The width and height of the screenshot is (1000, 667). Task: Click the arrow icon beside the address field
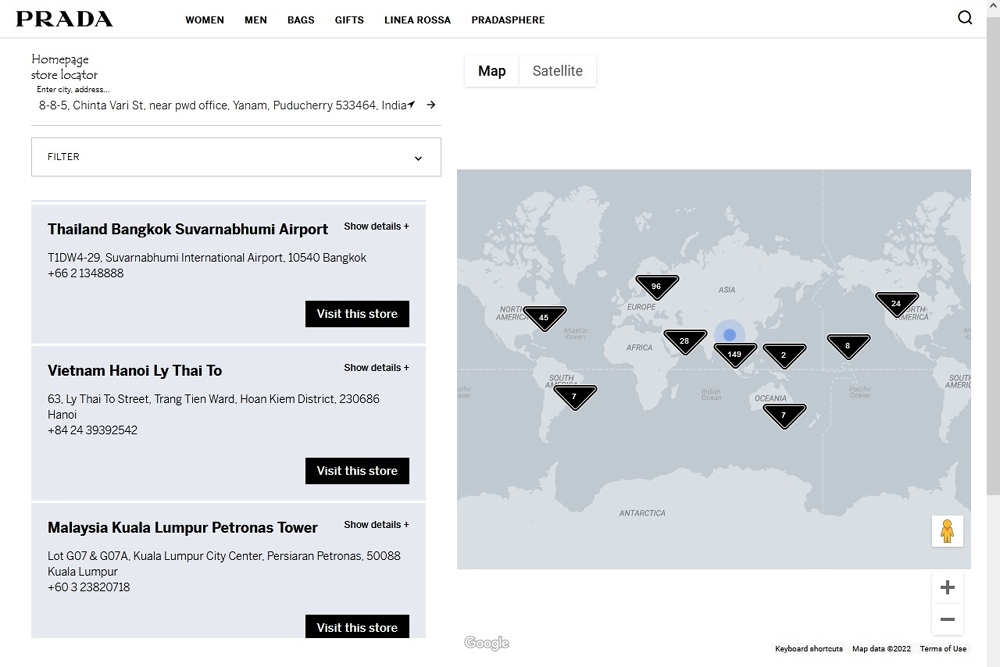click(430, 104)
